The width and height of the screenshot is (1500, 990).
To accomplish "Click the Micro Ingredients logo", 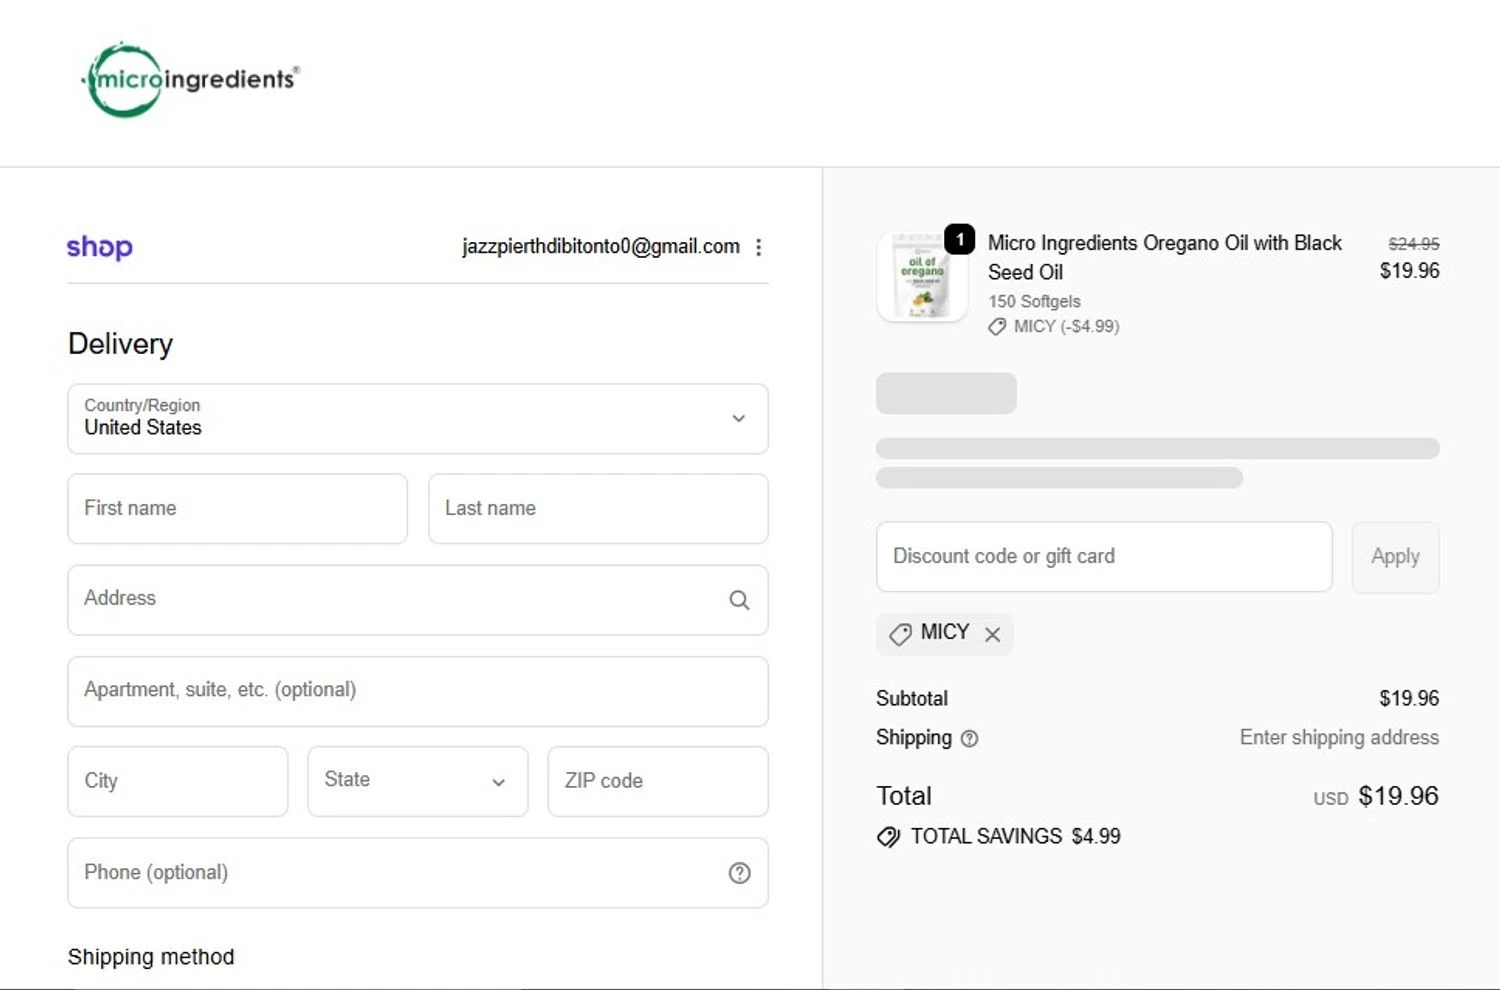I will [190, 80].
